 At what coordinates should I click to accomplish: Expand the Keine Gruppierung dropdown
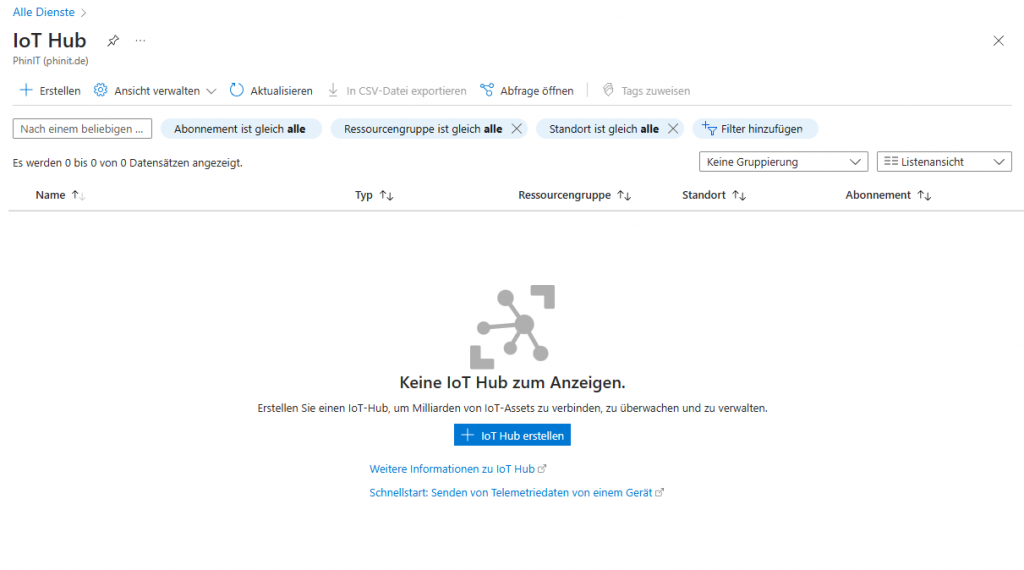[x=783, y=162]
